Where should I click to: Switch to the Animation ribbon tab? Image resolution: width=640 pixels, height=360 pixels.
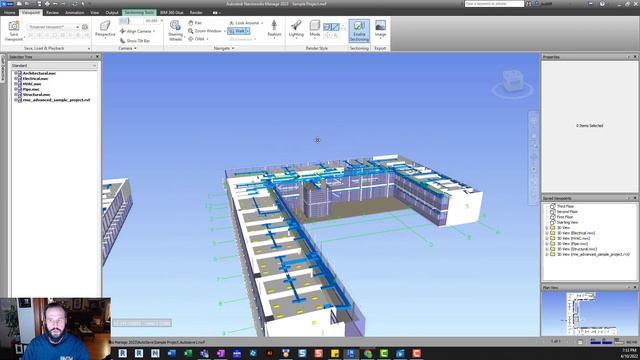(74, 13)
